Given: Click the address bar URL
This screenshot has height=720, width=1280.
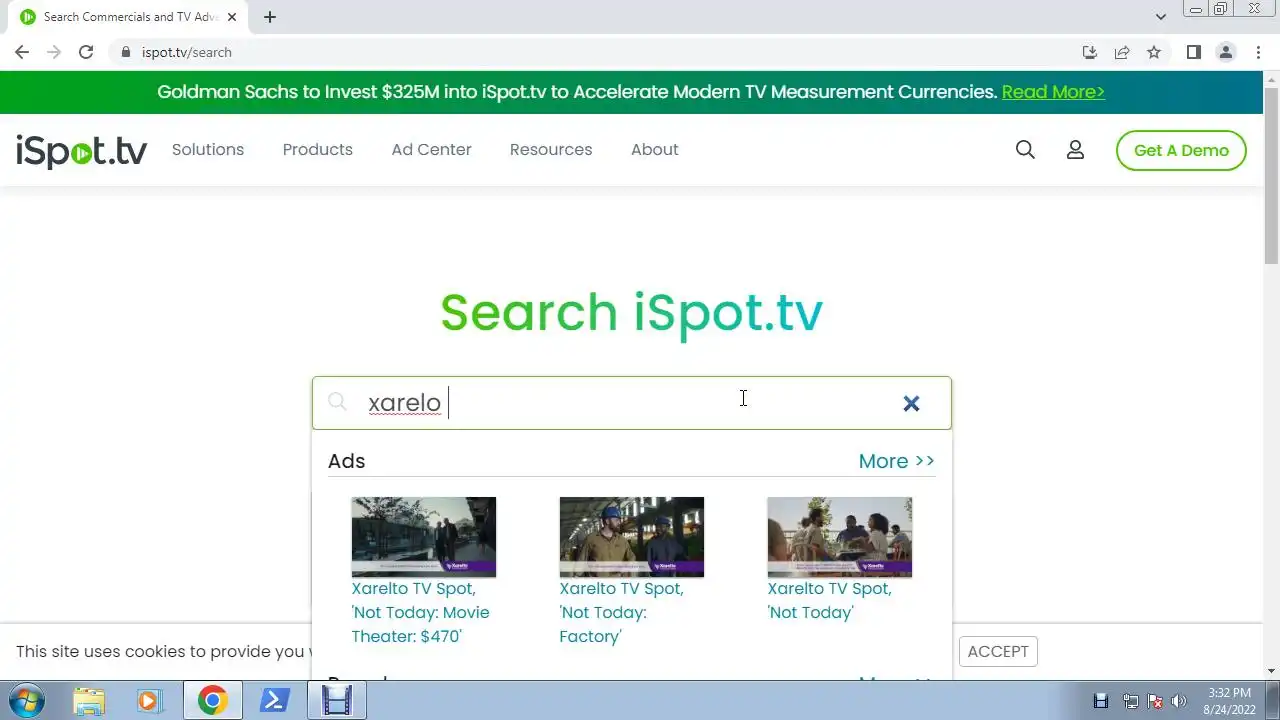Looking at the screenshot, I should [186, 52].
